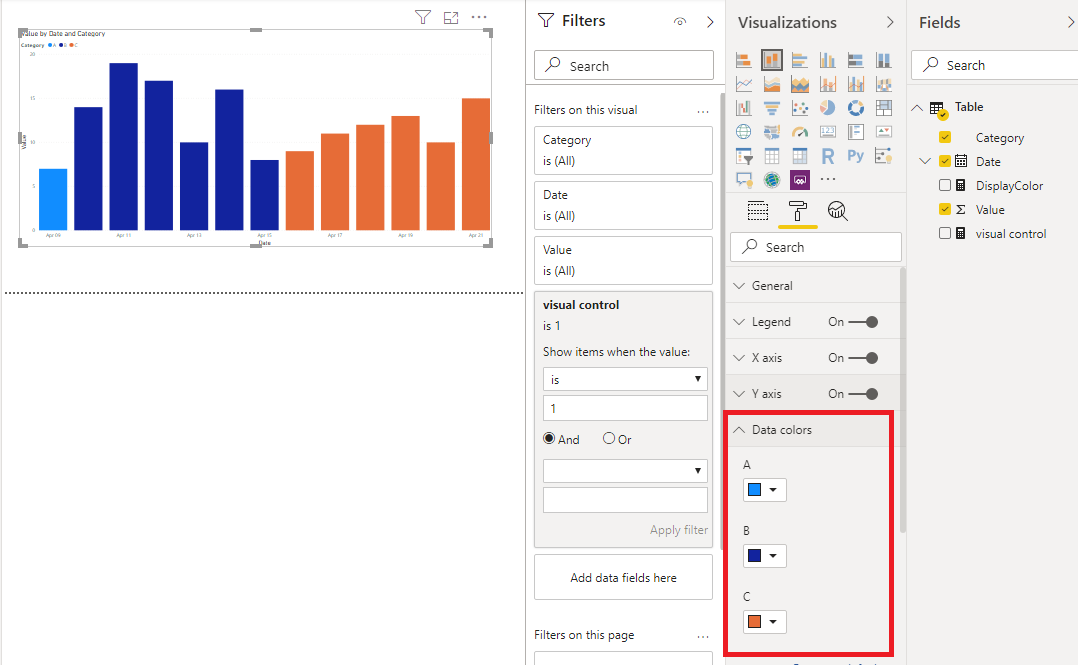
Task: Open the second empty condition dropdown
Action: click(625, 471)
